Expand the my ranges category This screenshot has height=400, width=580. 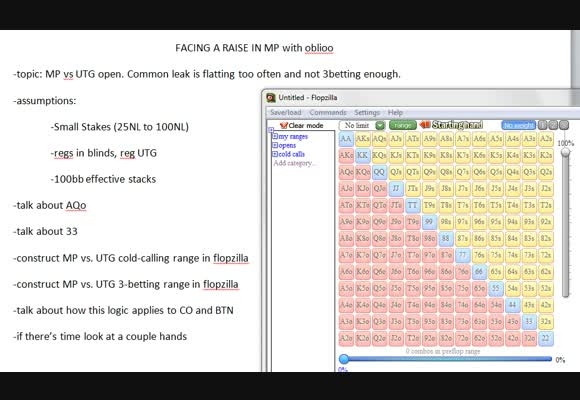[275, 136]
